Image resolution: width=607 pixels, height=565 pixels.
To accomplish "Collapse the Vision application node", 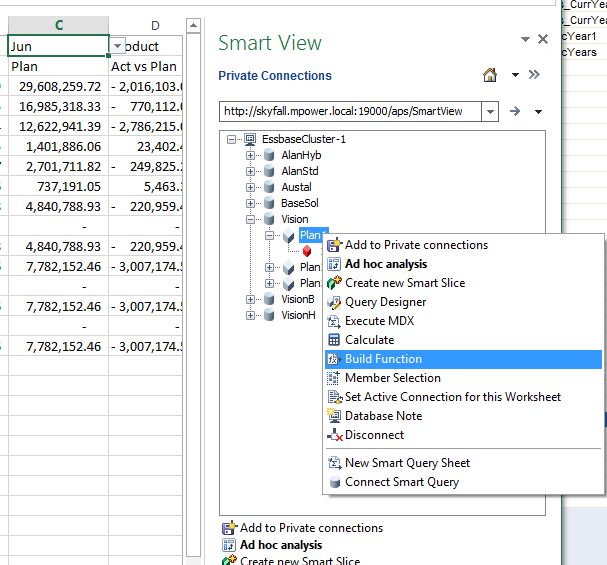I will 250,219.
